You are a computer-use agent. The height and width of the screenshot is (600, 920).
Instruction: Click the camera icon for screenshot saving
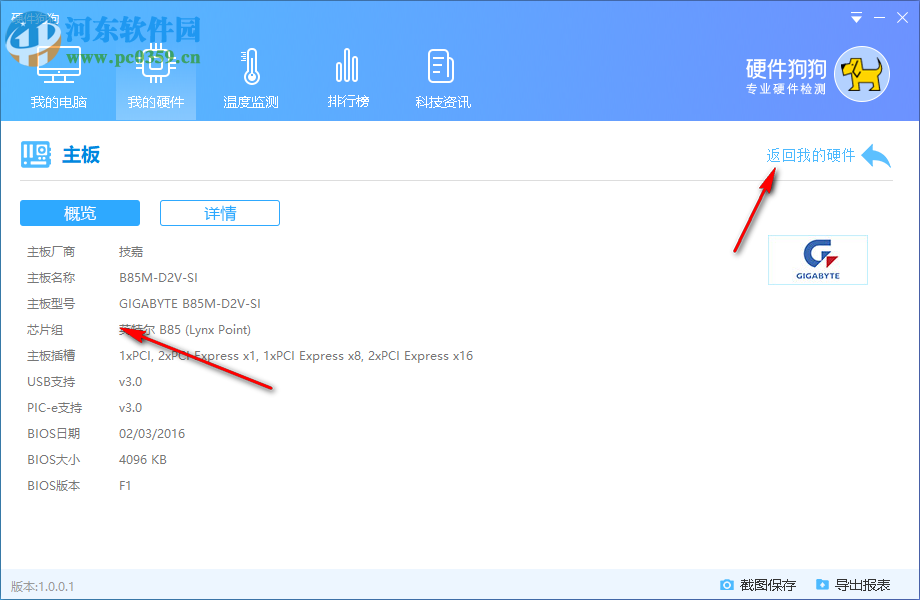click(x=728, y=585)
